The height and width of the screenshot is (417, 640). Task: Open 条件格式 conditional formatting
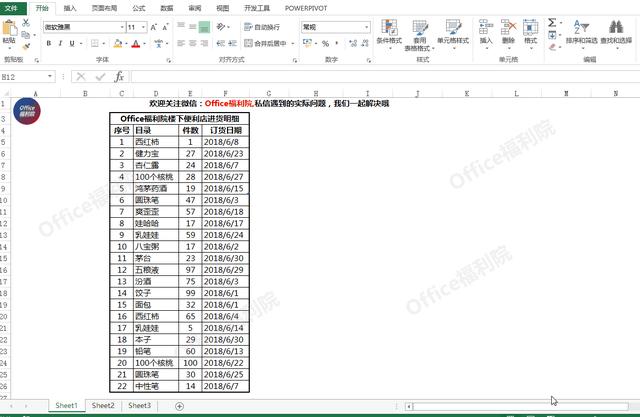389,34
